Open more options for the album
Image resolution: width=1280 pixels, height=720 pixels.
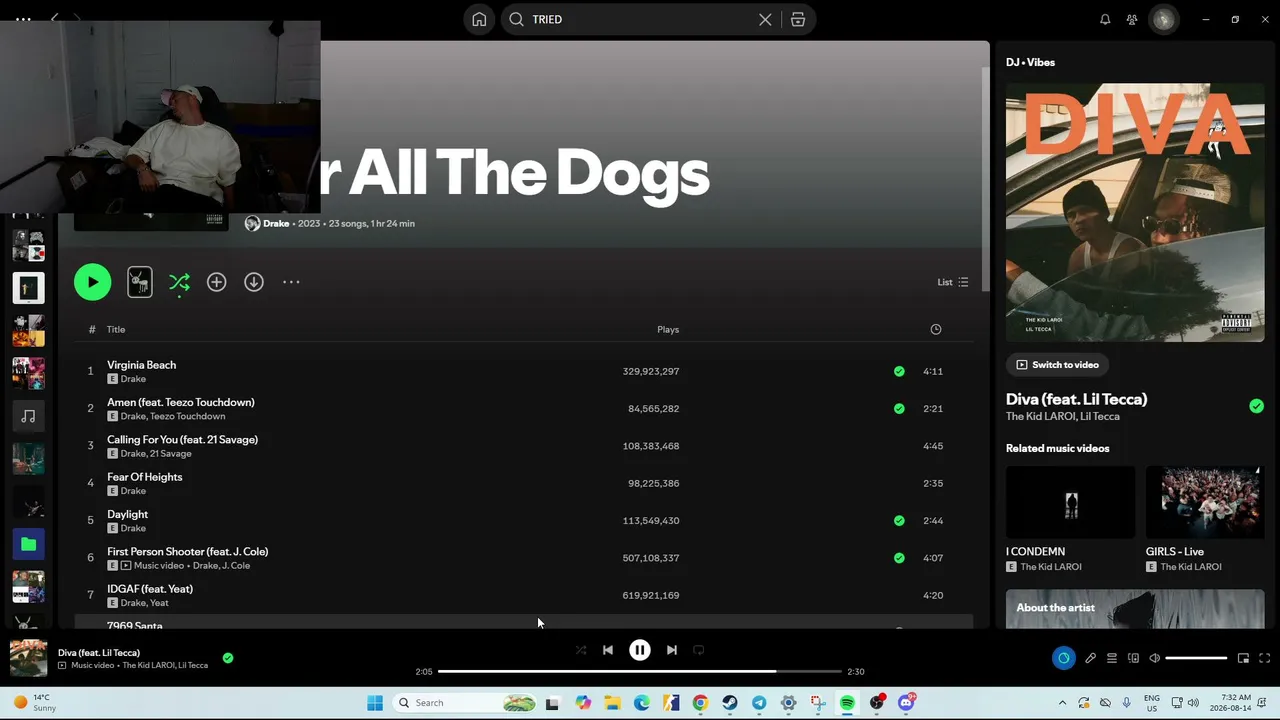point(291,282)
